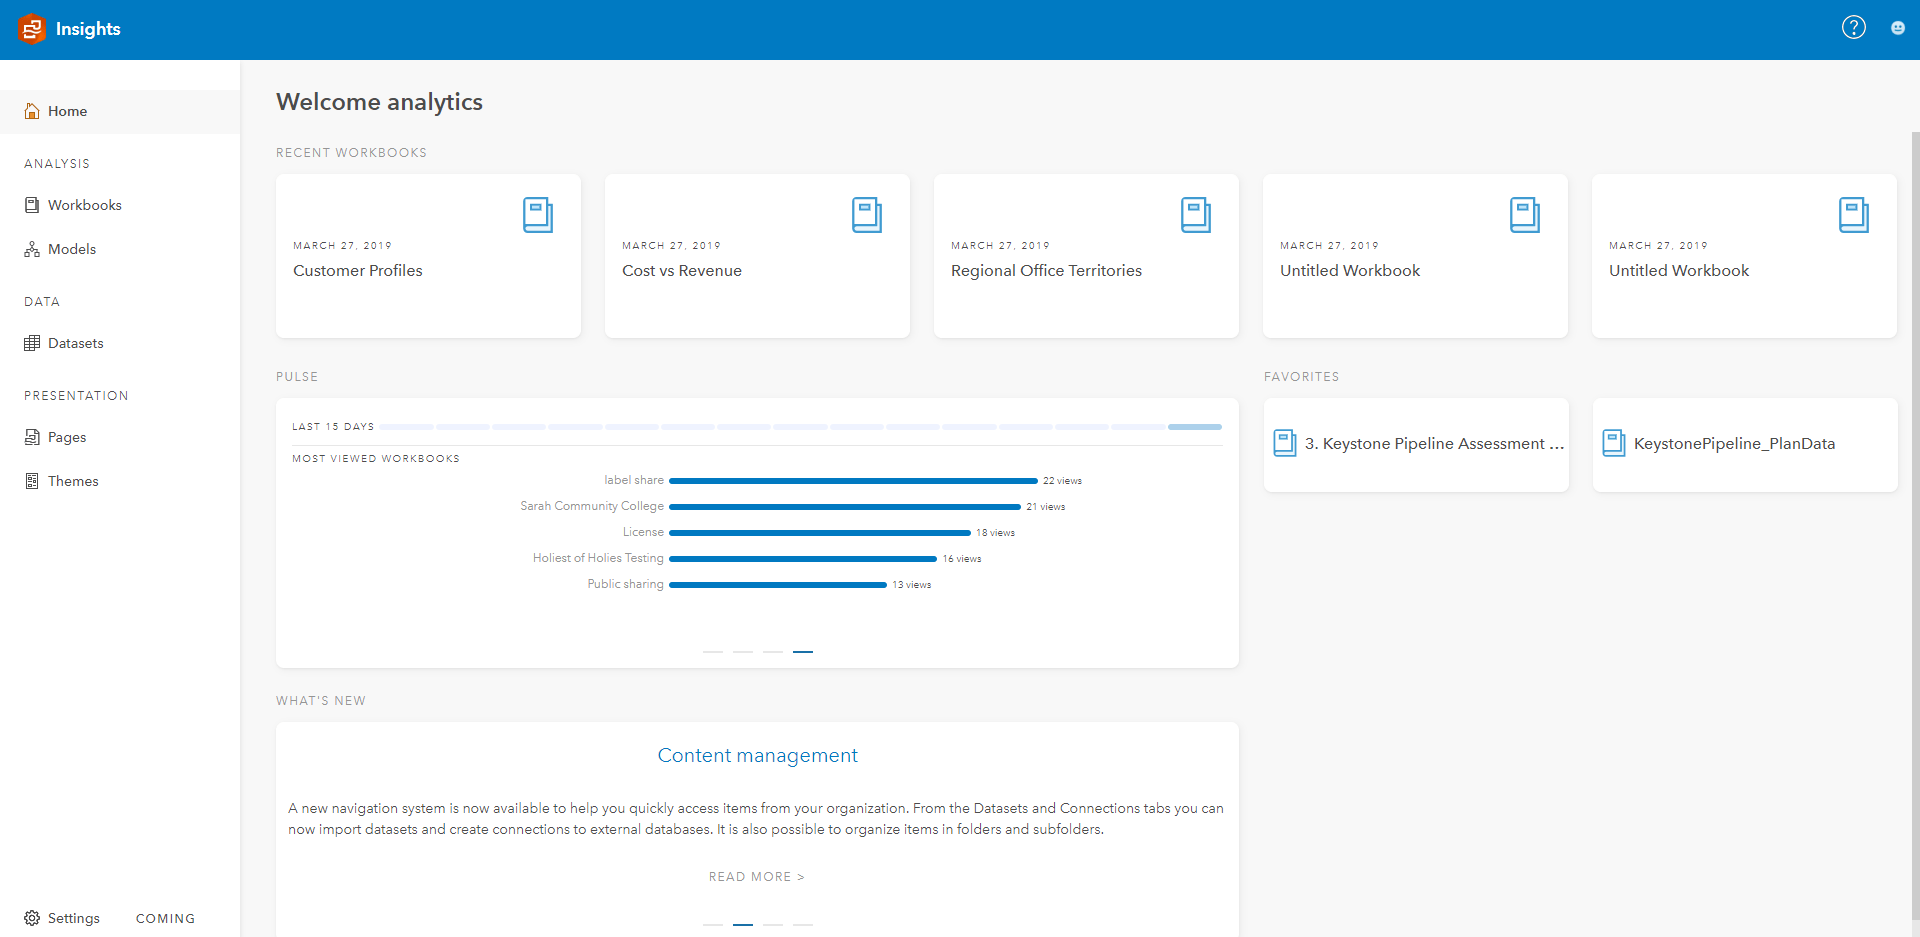Click the Keystone Pipeline Assessment favorite icon
The height and width of the screenshot is (937, 1920).
click(x=1284, y=443)
